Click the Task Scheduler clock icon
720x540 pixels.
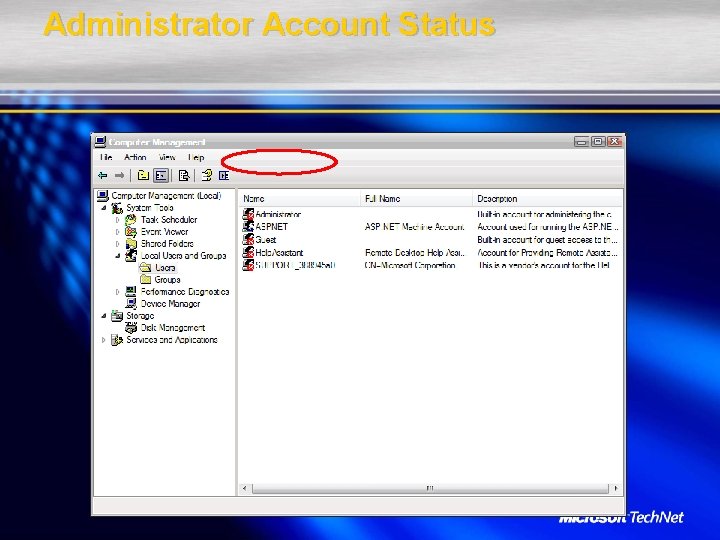[131, 219]
